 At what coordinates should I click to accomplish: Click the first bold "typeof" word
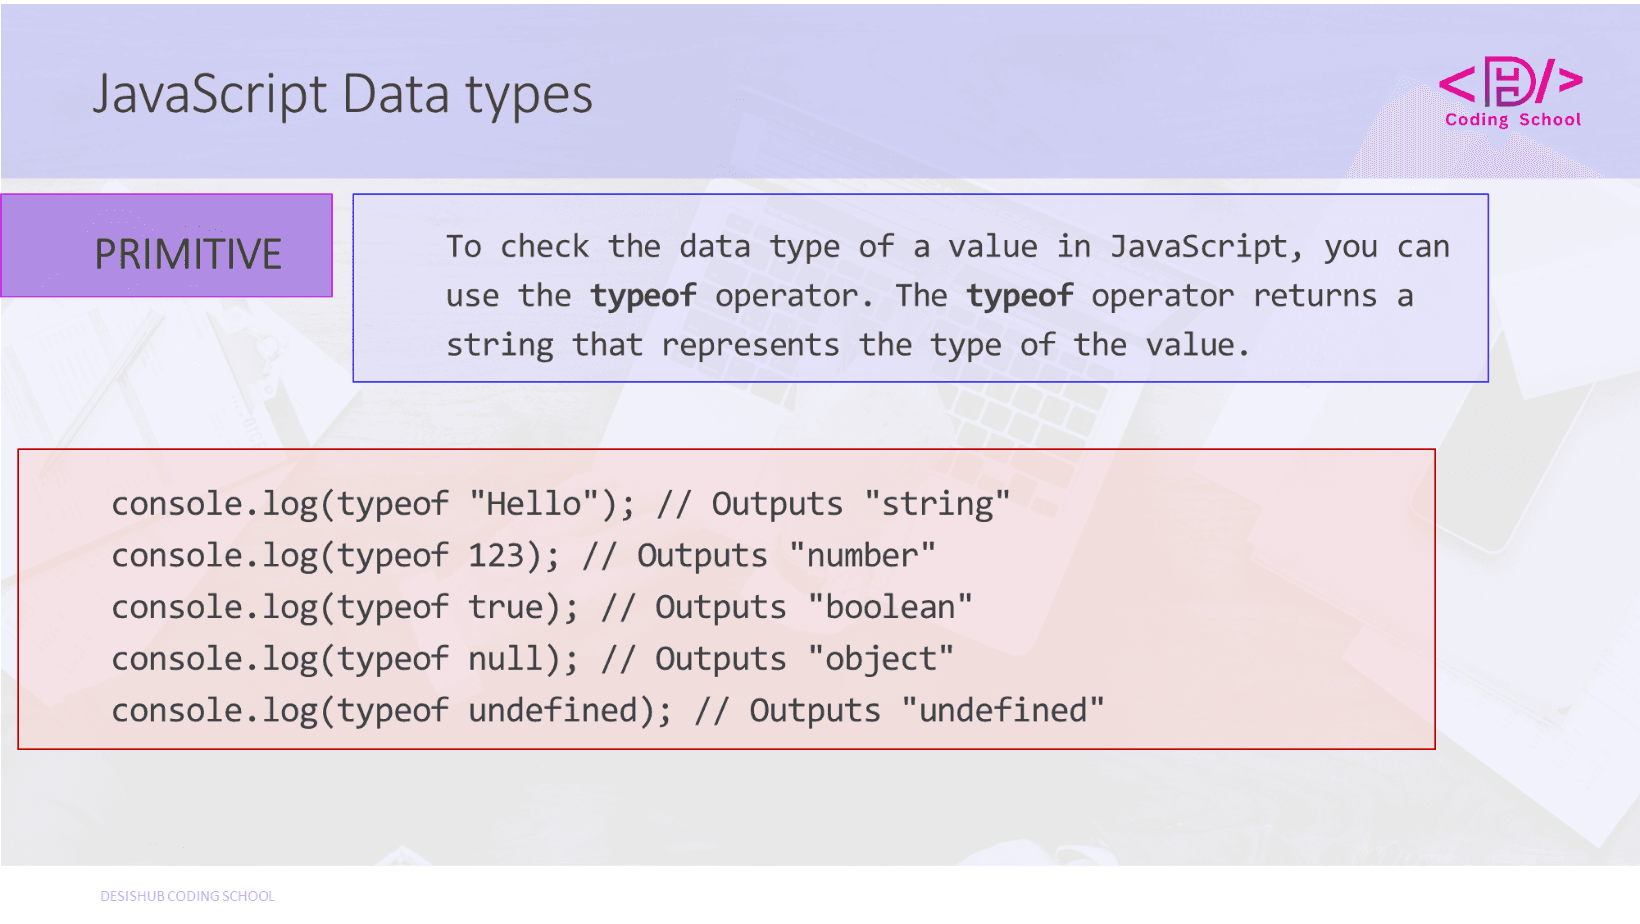pyautogui.click(x=643, y=296)
